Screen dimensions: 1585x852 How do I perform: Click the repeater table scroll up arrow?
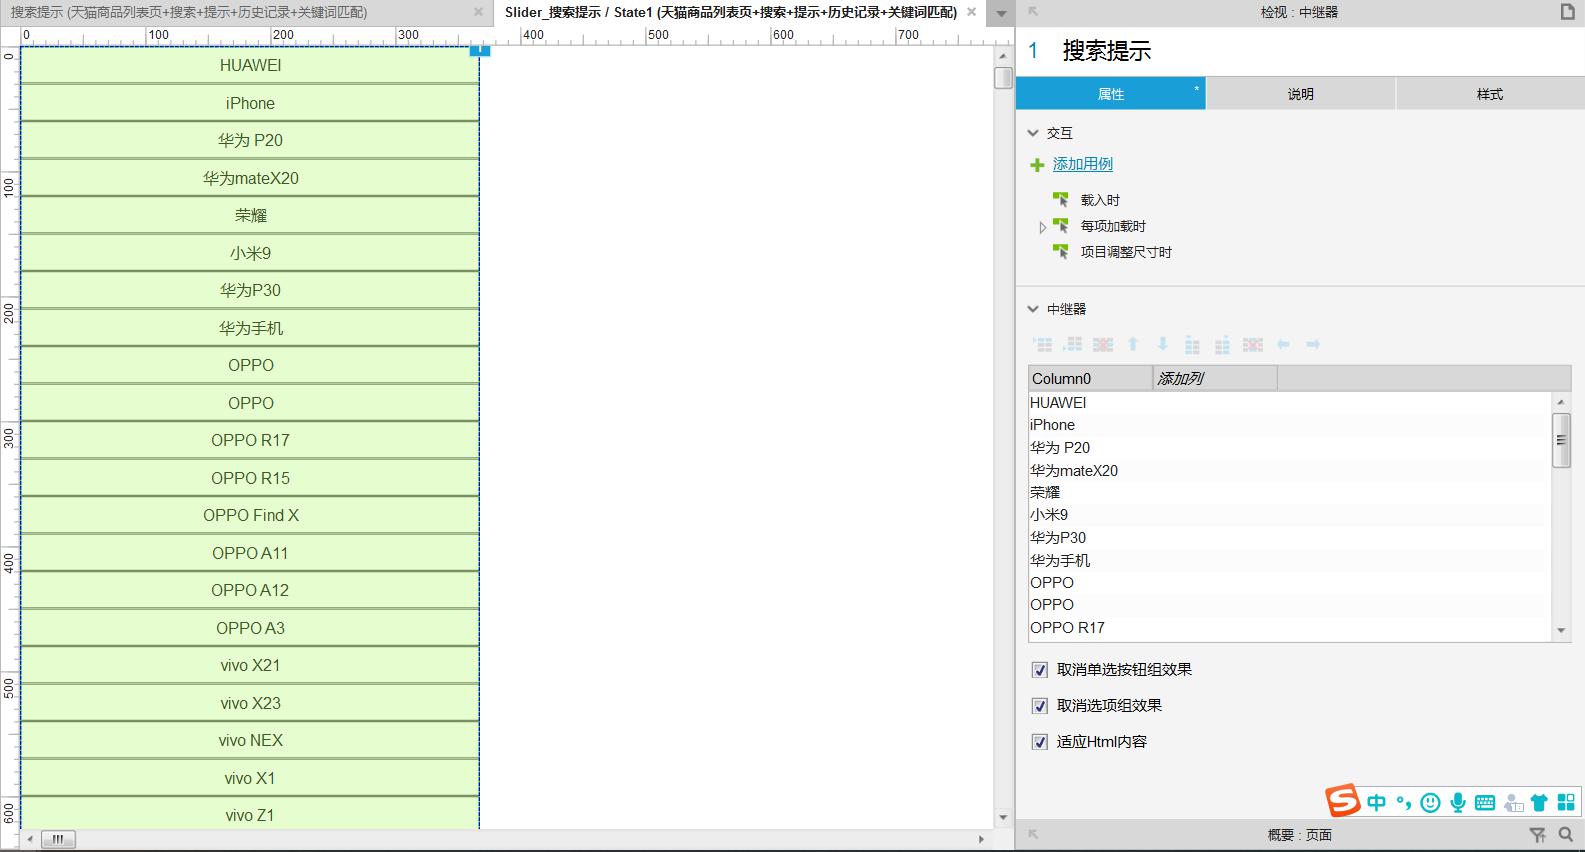coord(1561,402)
